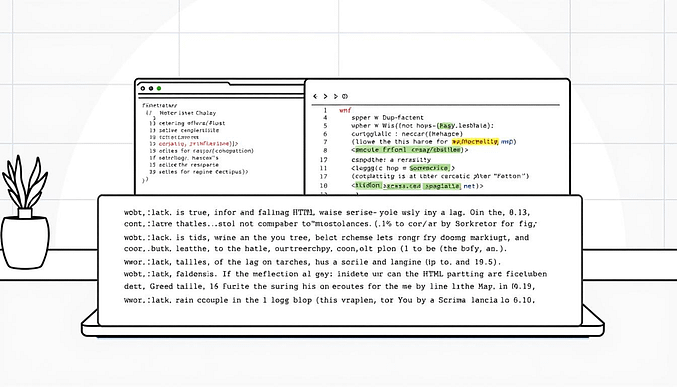Select the line "spper w Dup-factent"

pos(387,117)
